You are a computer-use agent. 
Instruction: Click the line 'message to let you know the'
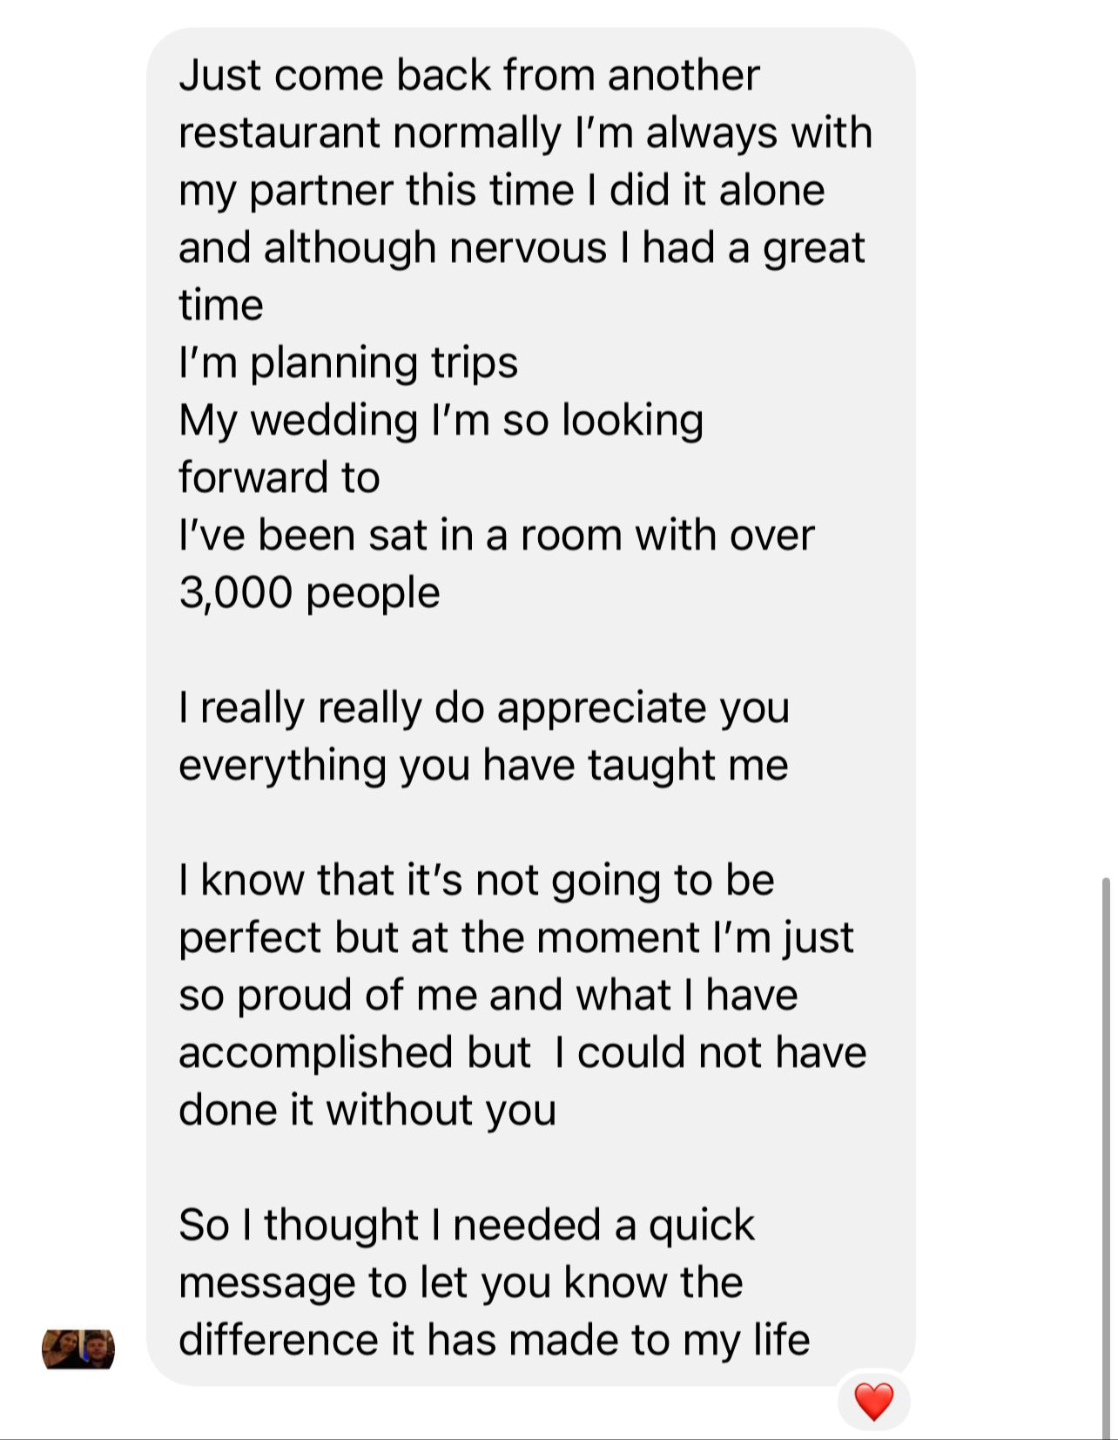[x=460, y=1282]
